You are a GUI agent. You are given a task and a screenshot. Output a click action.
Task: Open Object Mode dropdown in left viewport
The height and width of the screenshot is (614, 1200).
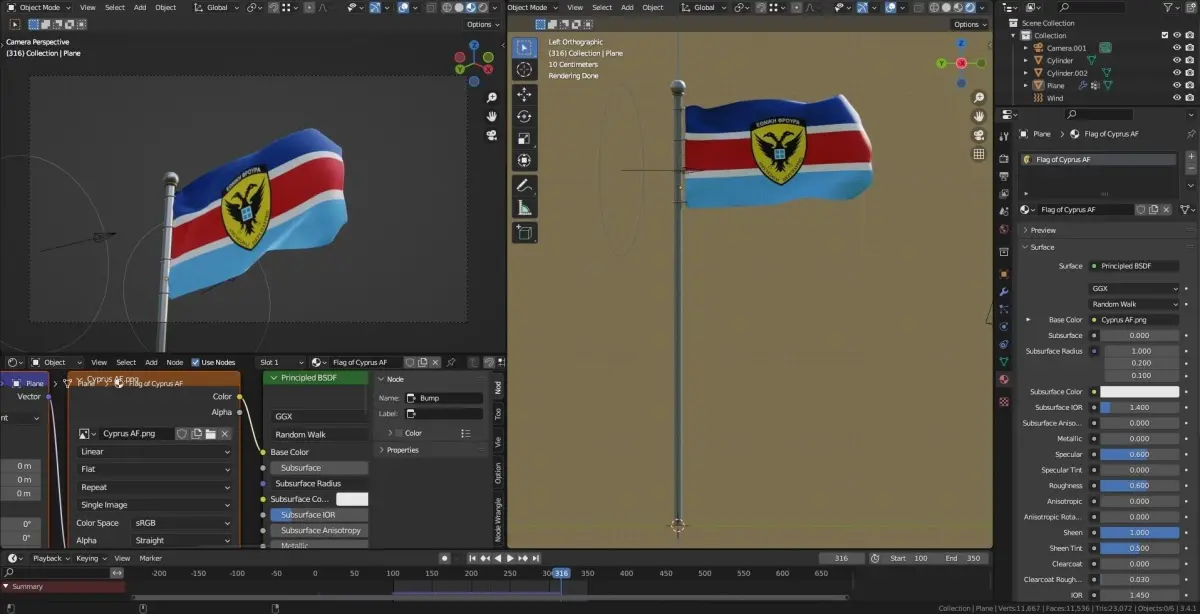click(x=38, y=7)
